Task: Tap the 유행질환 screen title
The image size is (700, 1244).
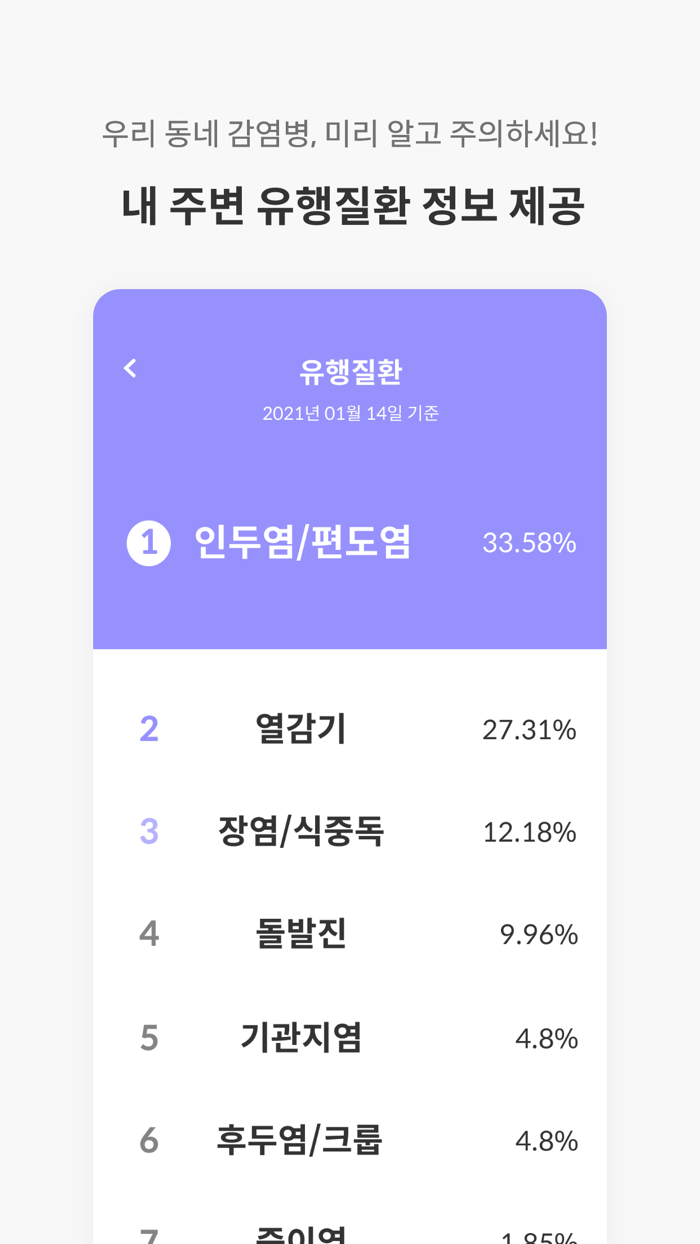Action: coord(350,368)
